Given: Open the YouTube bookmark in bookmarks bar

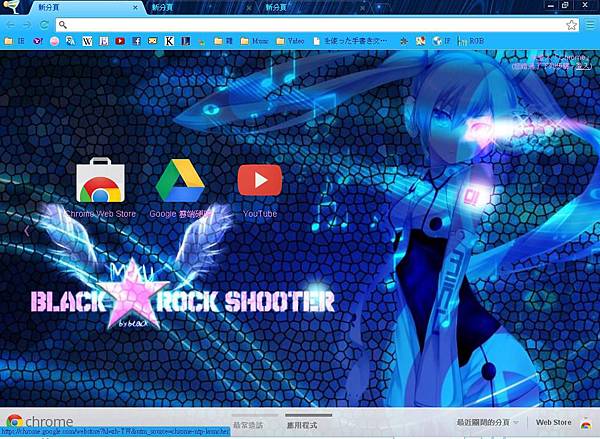Looking at the screenshot, I should (x=120, y=41).
